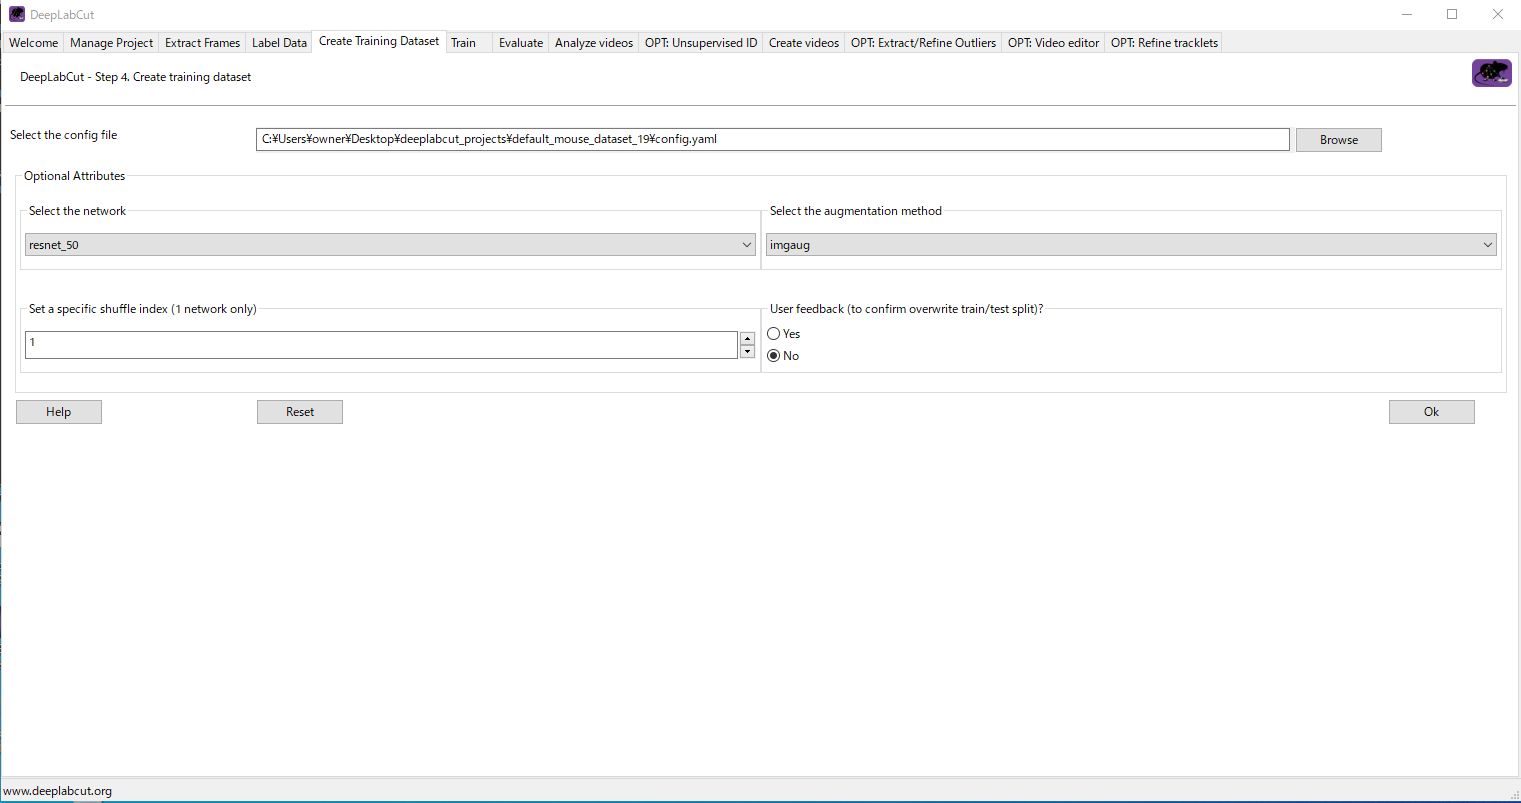The image size is (1521, 803).
Task: Increase the shuffle index with up arrow
Action: coord(747,339)
